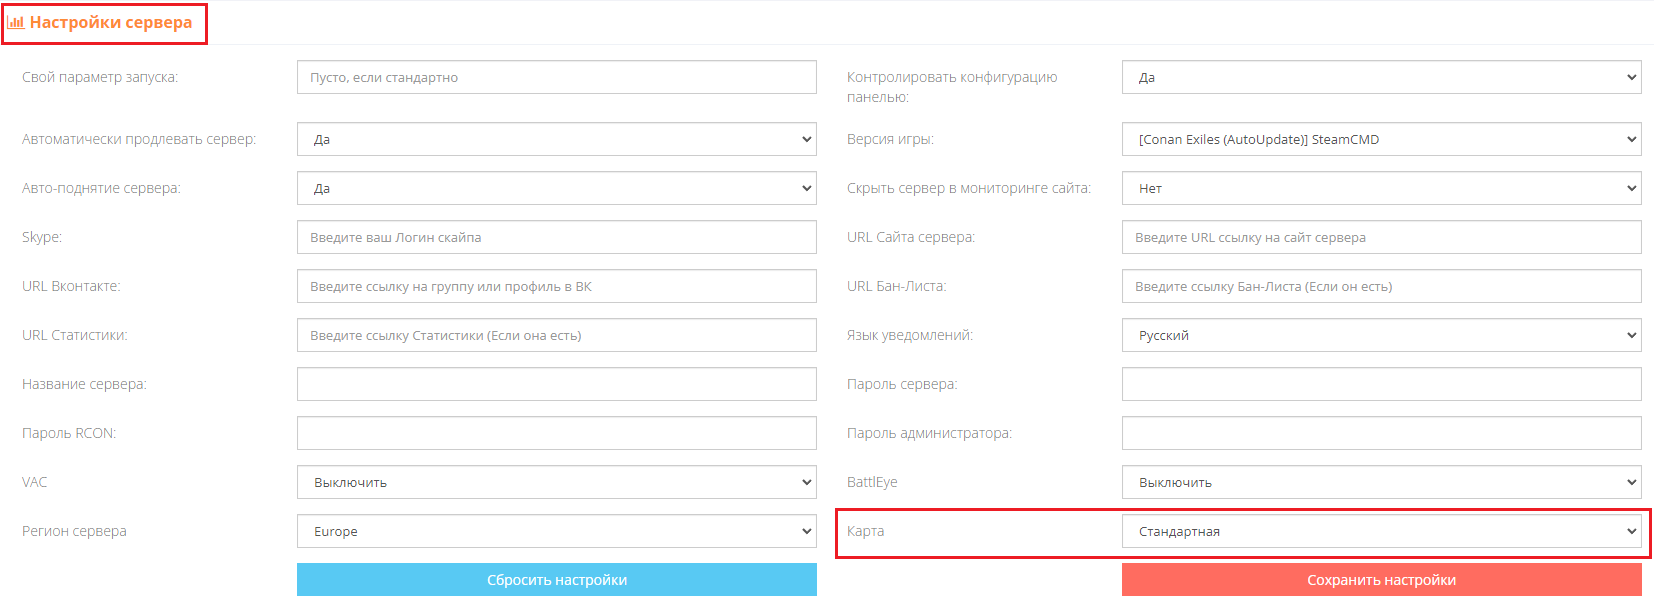
Task: Open the Регион сервера Europe dropdown
Action: [557, 531]
